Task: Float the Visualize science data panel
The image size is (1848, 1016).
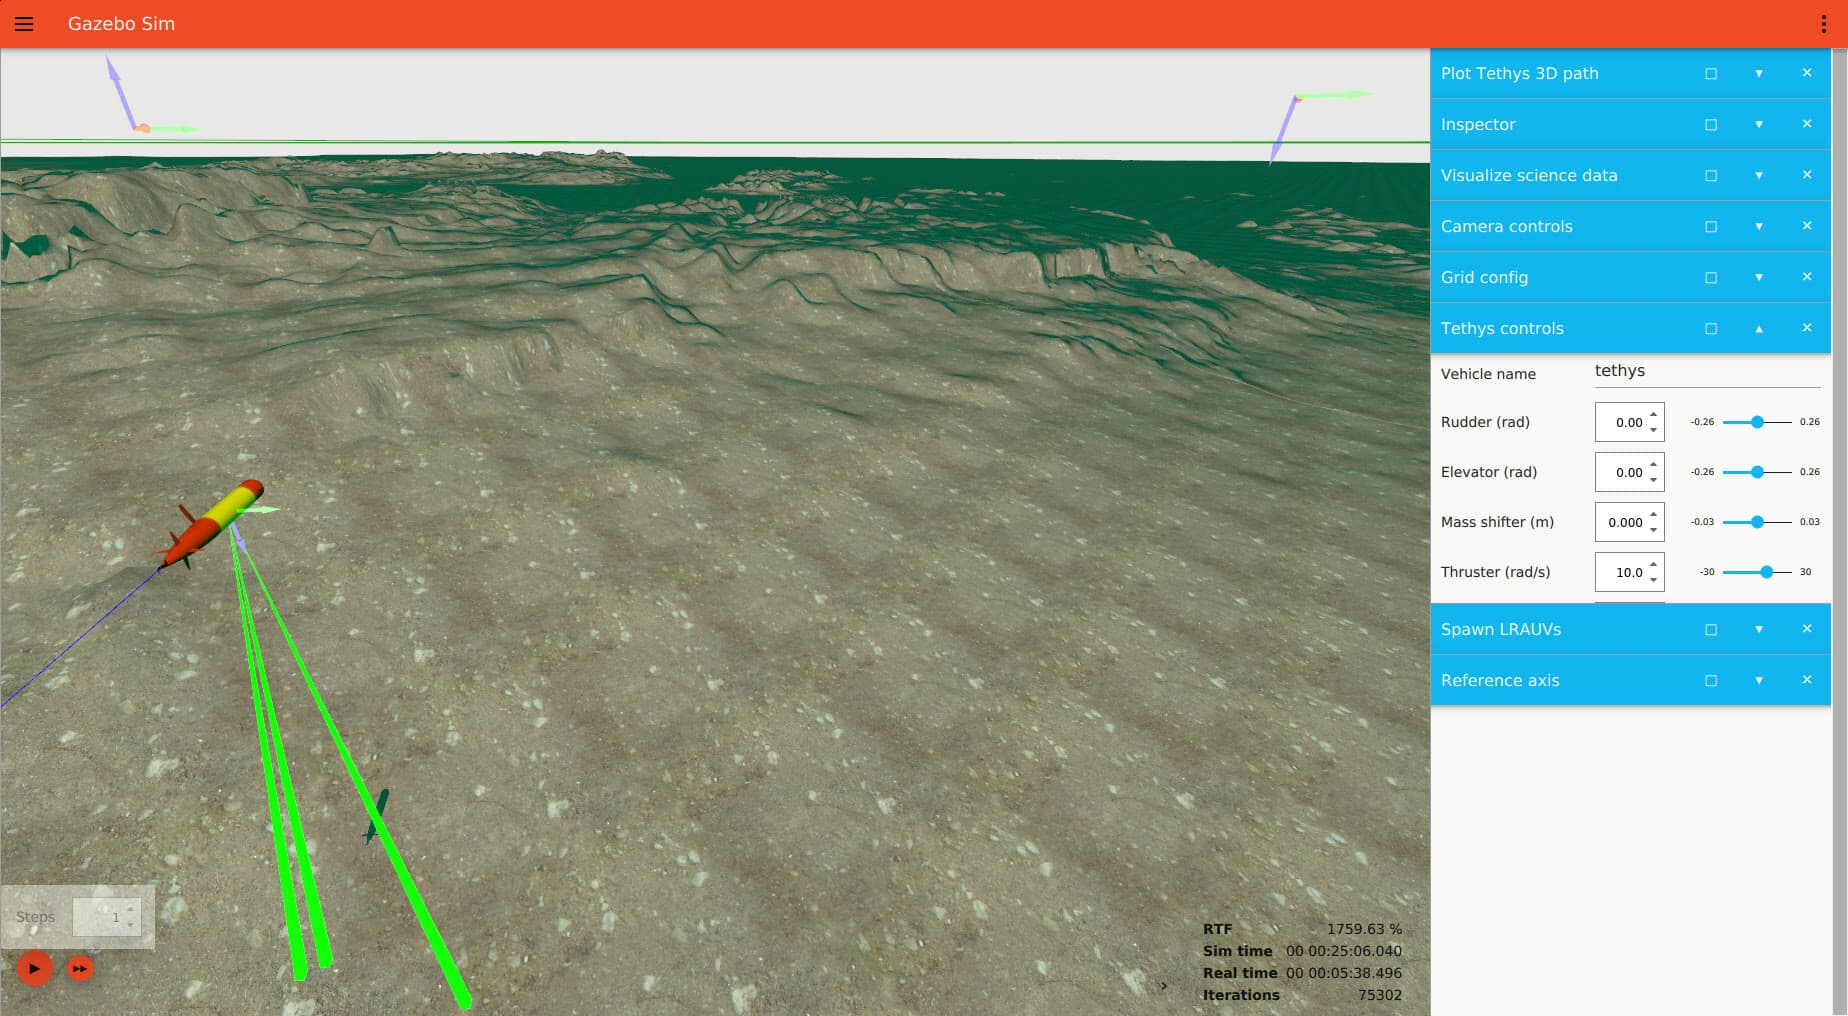Action: point(1711,175)
